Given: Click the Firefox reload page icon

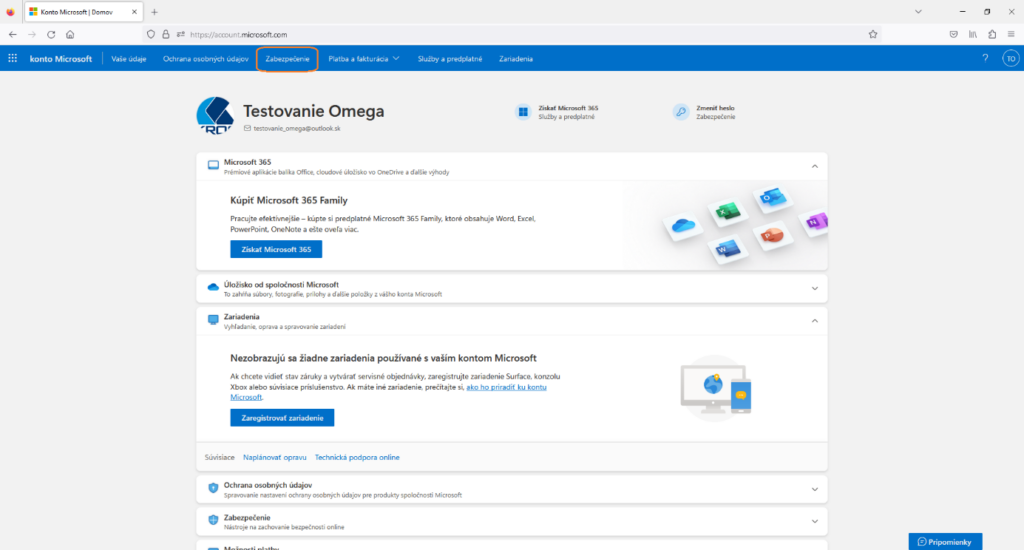Looking at the screenshot, I should 51,34.
